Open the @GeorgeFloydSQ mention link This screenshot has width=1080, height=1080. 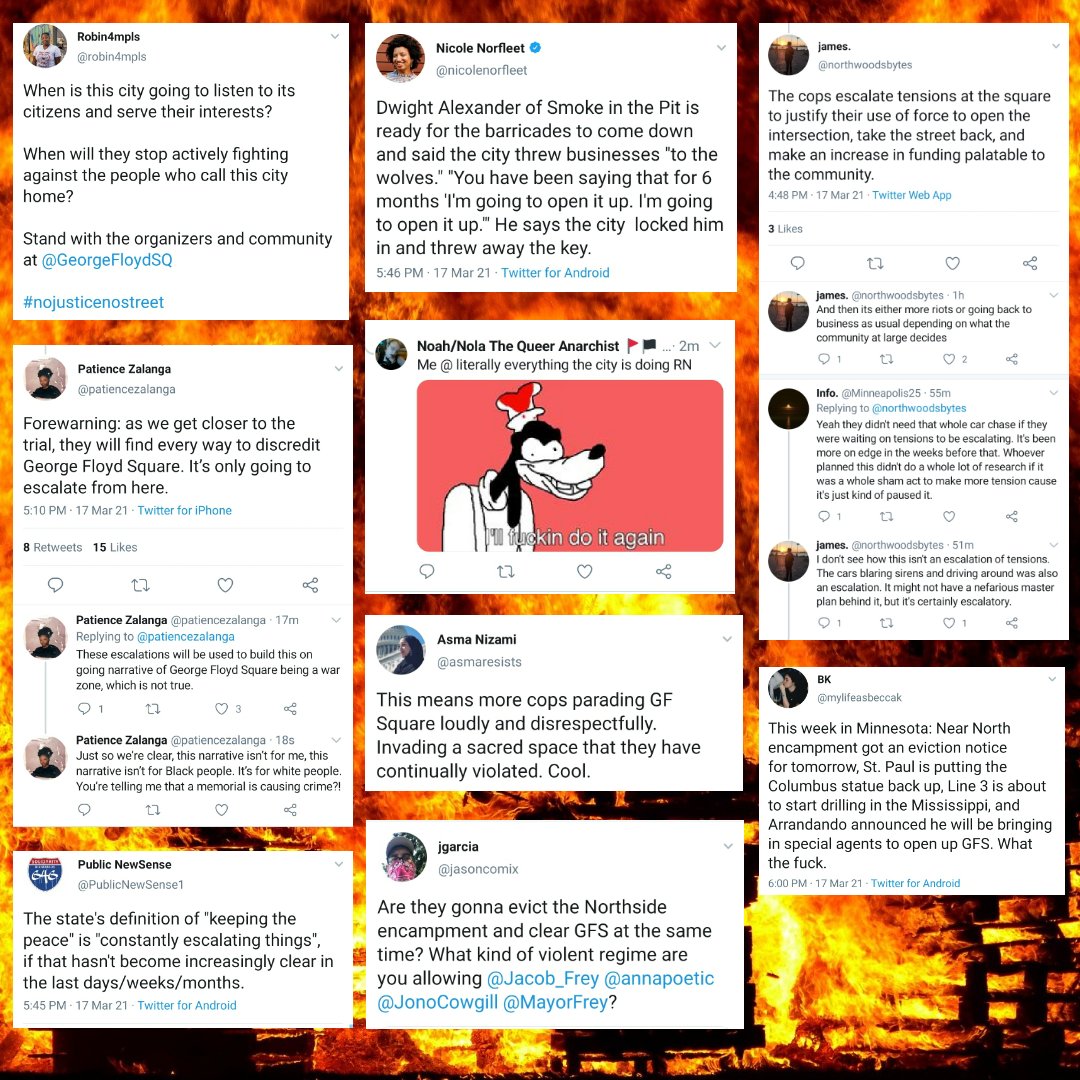coord(107,260)
